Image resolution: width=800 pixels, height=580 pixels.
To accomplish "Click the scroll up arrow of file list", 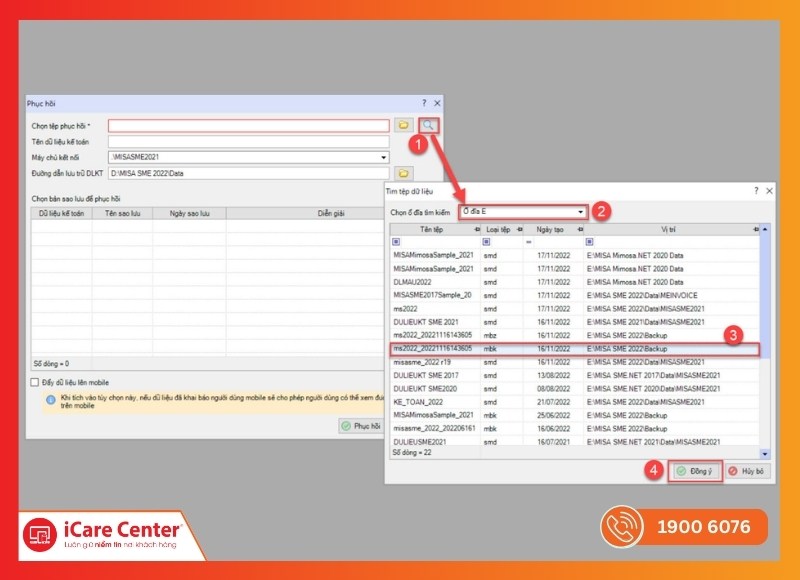I will pos(765,230).
